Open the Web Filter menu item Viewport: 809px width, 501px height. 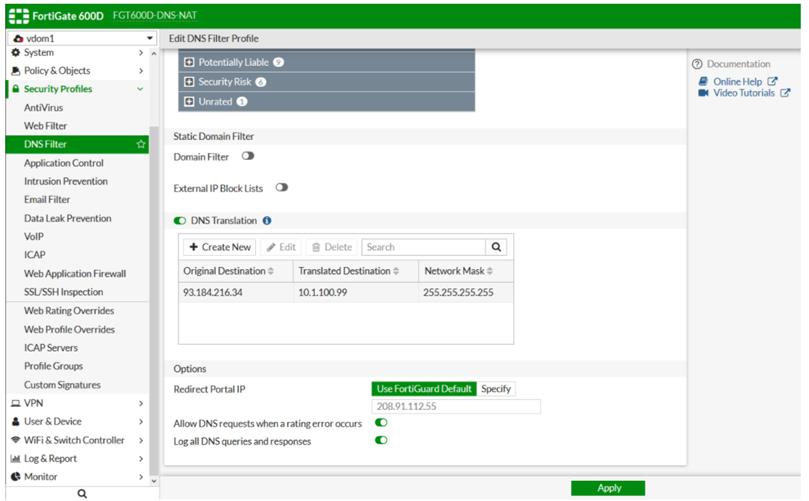(x=45, y=126)
